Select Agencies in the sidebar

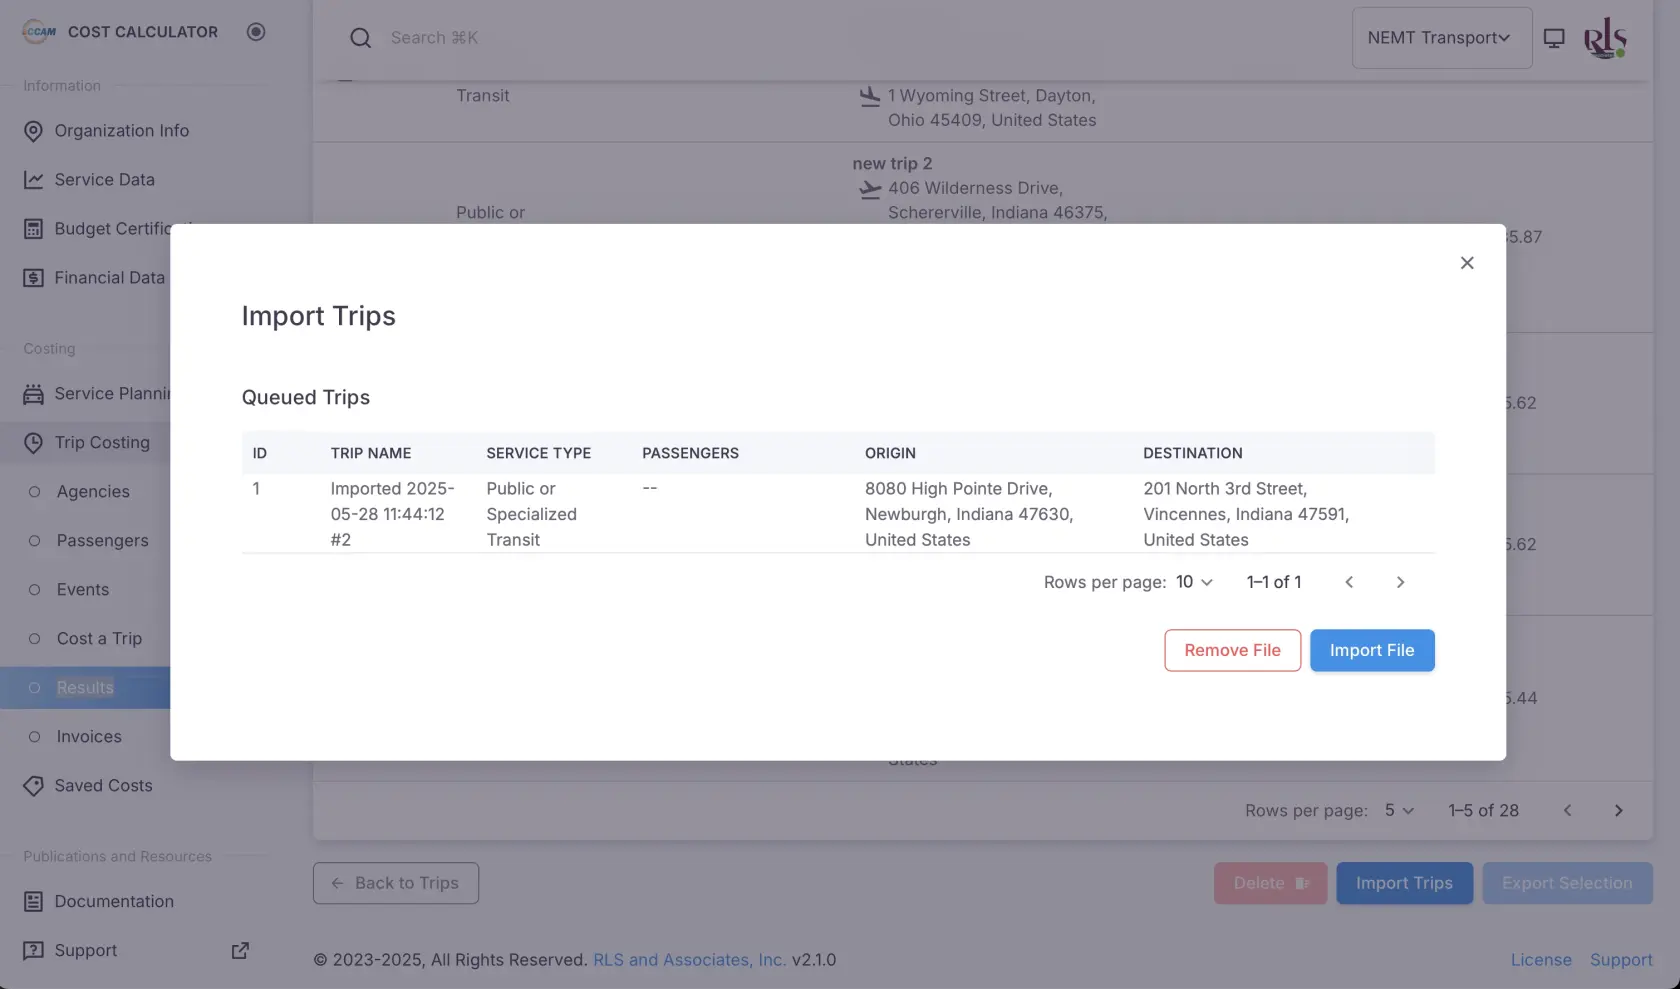[x=93, y=492]
